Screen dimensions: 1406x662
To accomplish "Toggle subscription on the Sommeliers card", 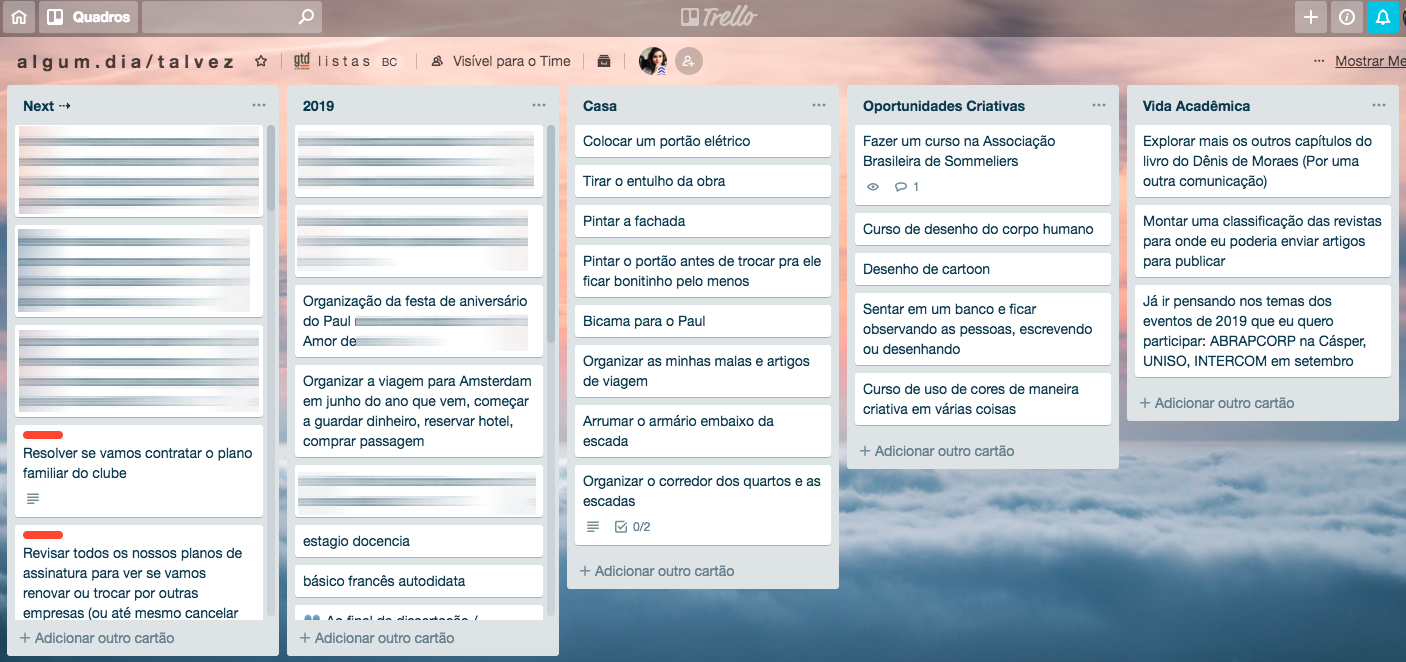I will (x=873, y=186).
